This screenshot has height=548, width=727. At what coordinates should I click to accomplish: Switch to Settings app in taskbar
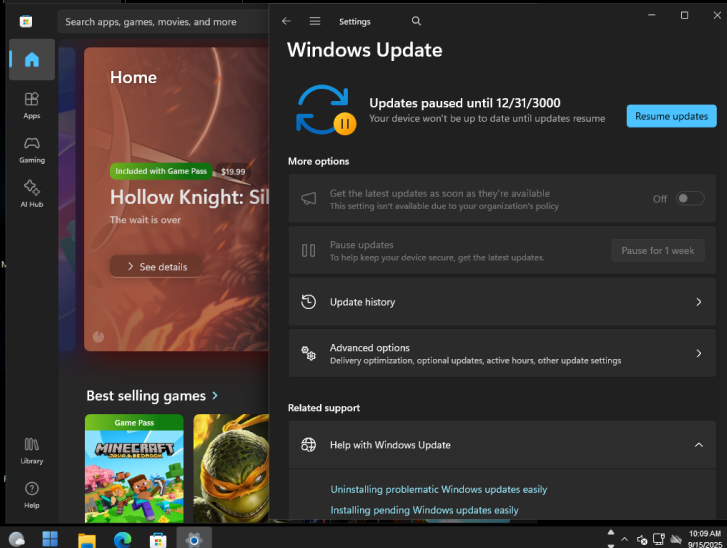(x=194, y=540)
